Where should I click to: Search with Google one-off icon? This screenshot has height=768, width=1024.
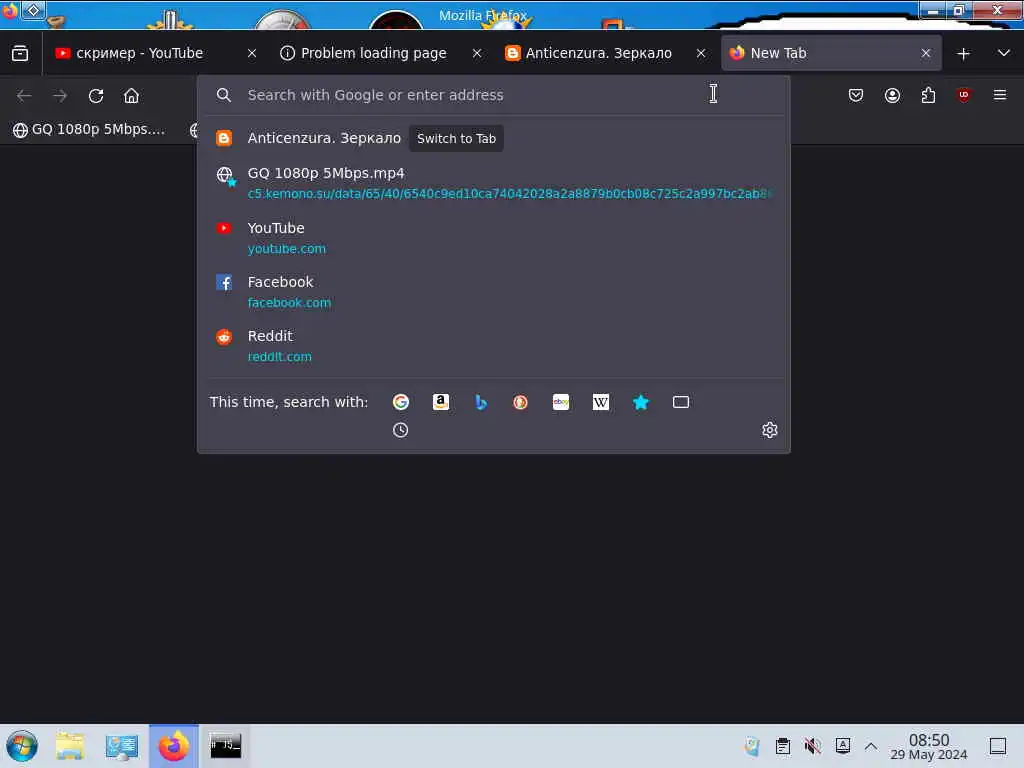401,402
